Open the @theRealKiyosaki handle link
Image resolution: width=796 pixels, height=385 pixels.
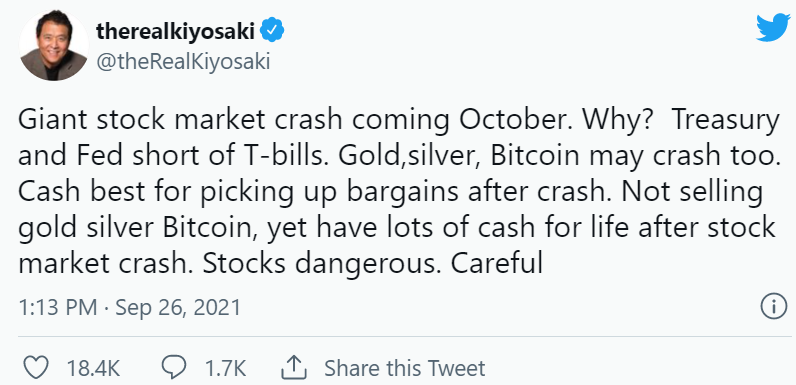[183, 62]
